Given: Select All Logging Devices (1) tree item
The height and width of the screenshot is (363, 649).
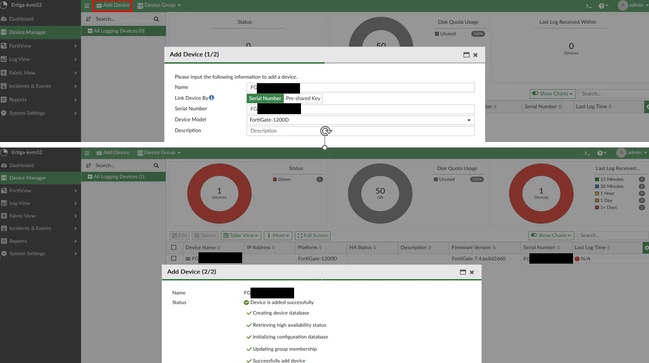Looking at the screenshot, I should (x=123, y=177).
